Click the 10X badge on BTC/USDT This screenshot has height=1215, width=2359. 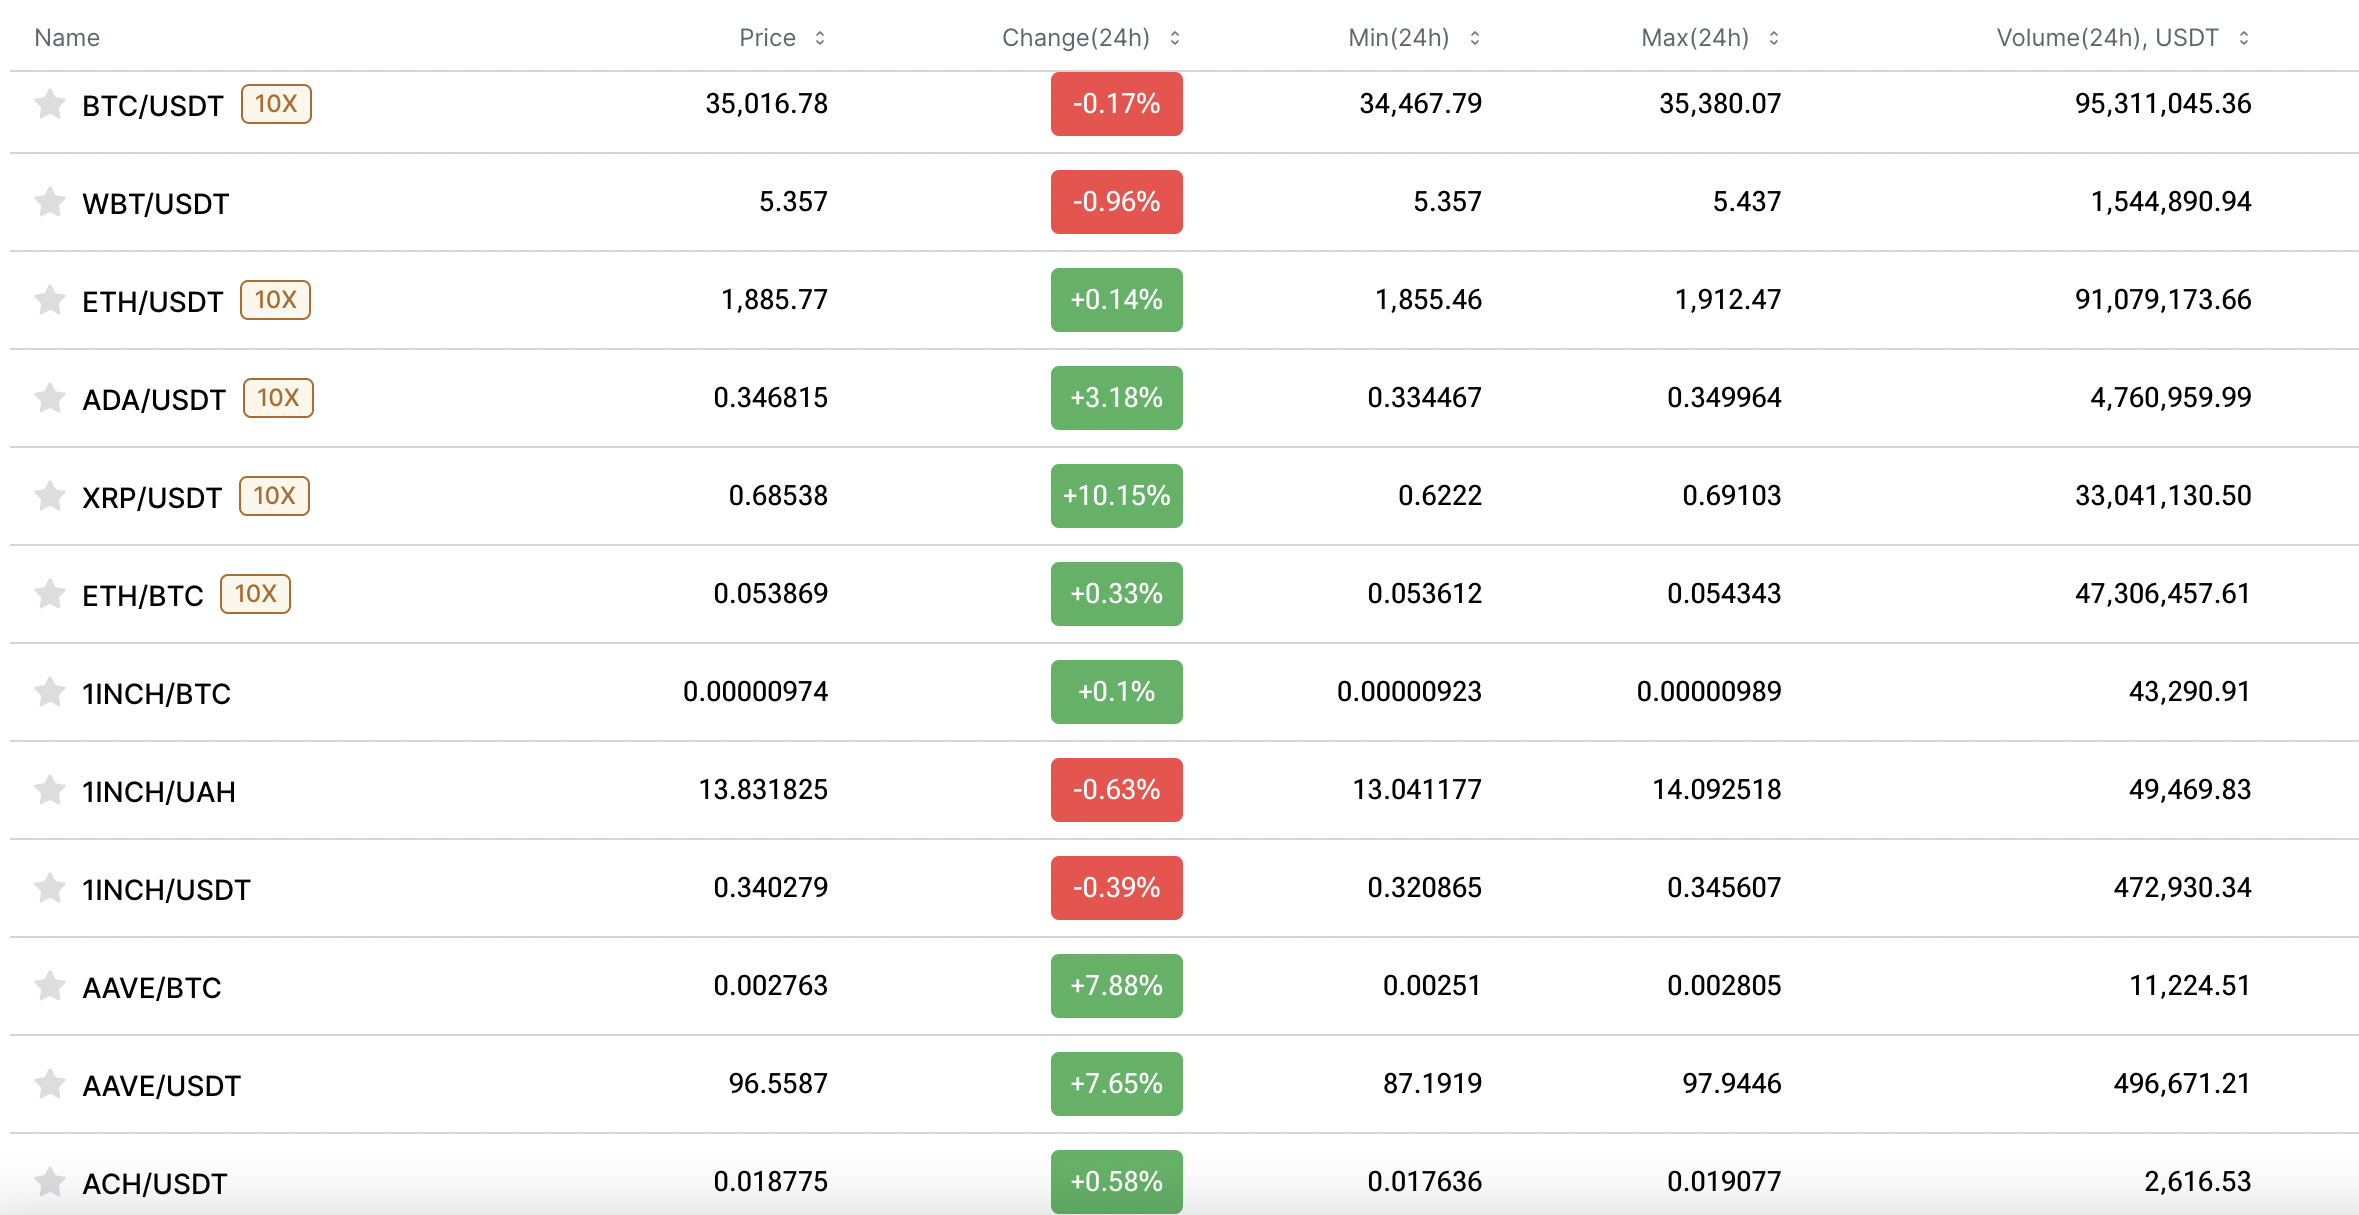coord(276,104)
